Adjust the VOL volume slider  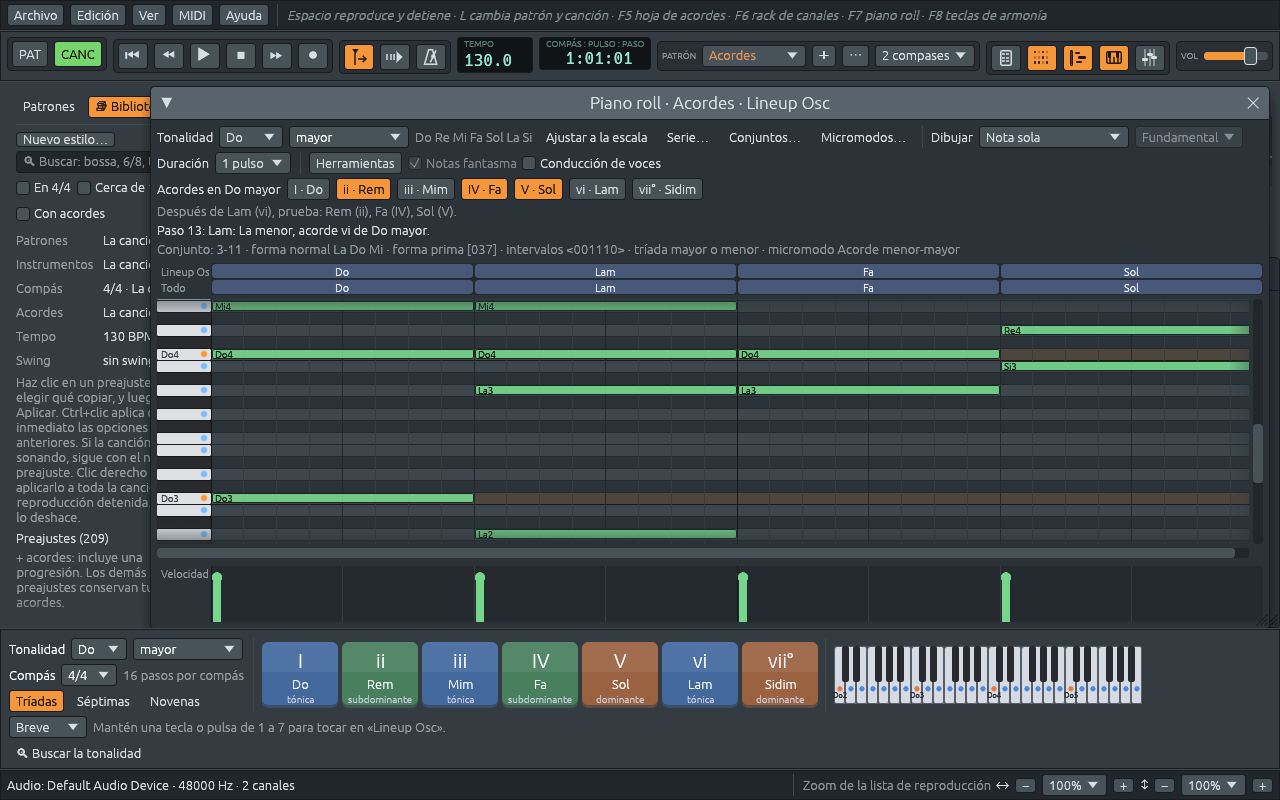point(1235,56)
